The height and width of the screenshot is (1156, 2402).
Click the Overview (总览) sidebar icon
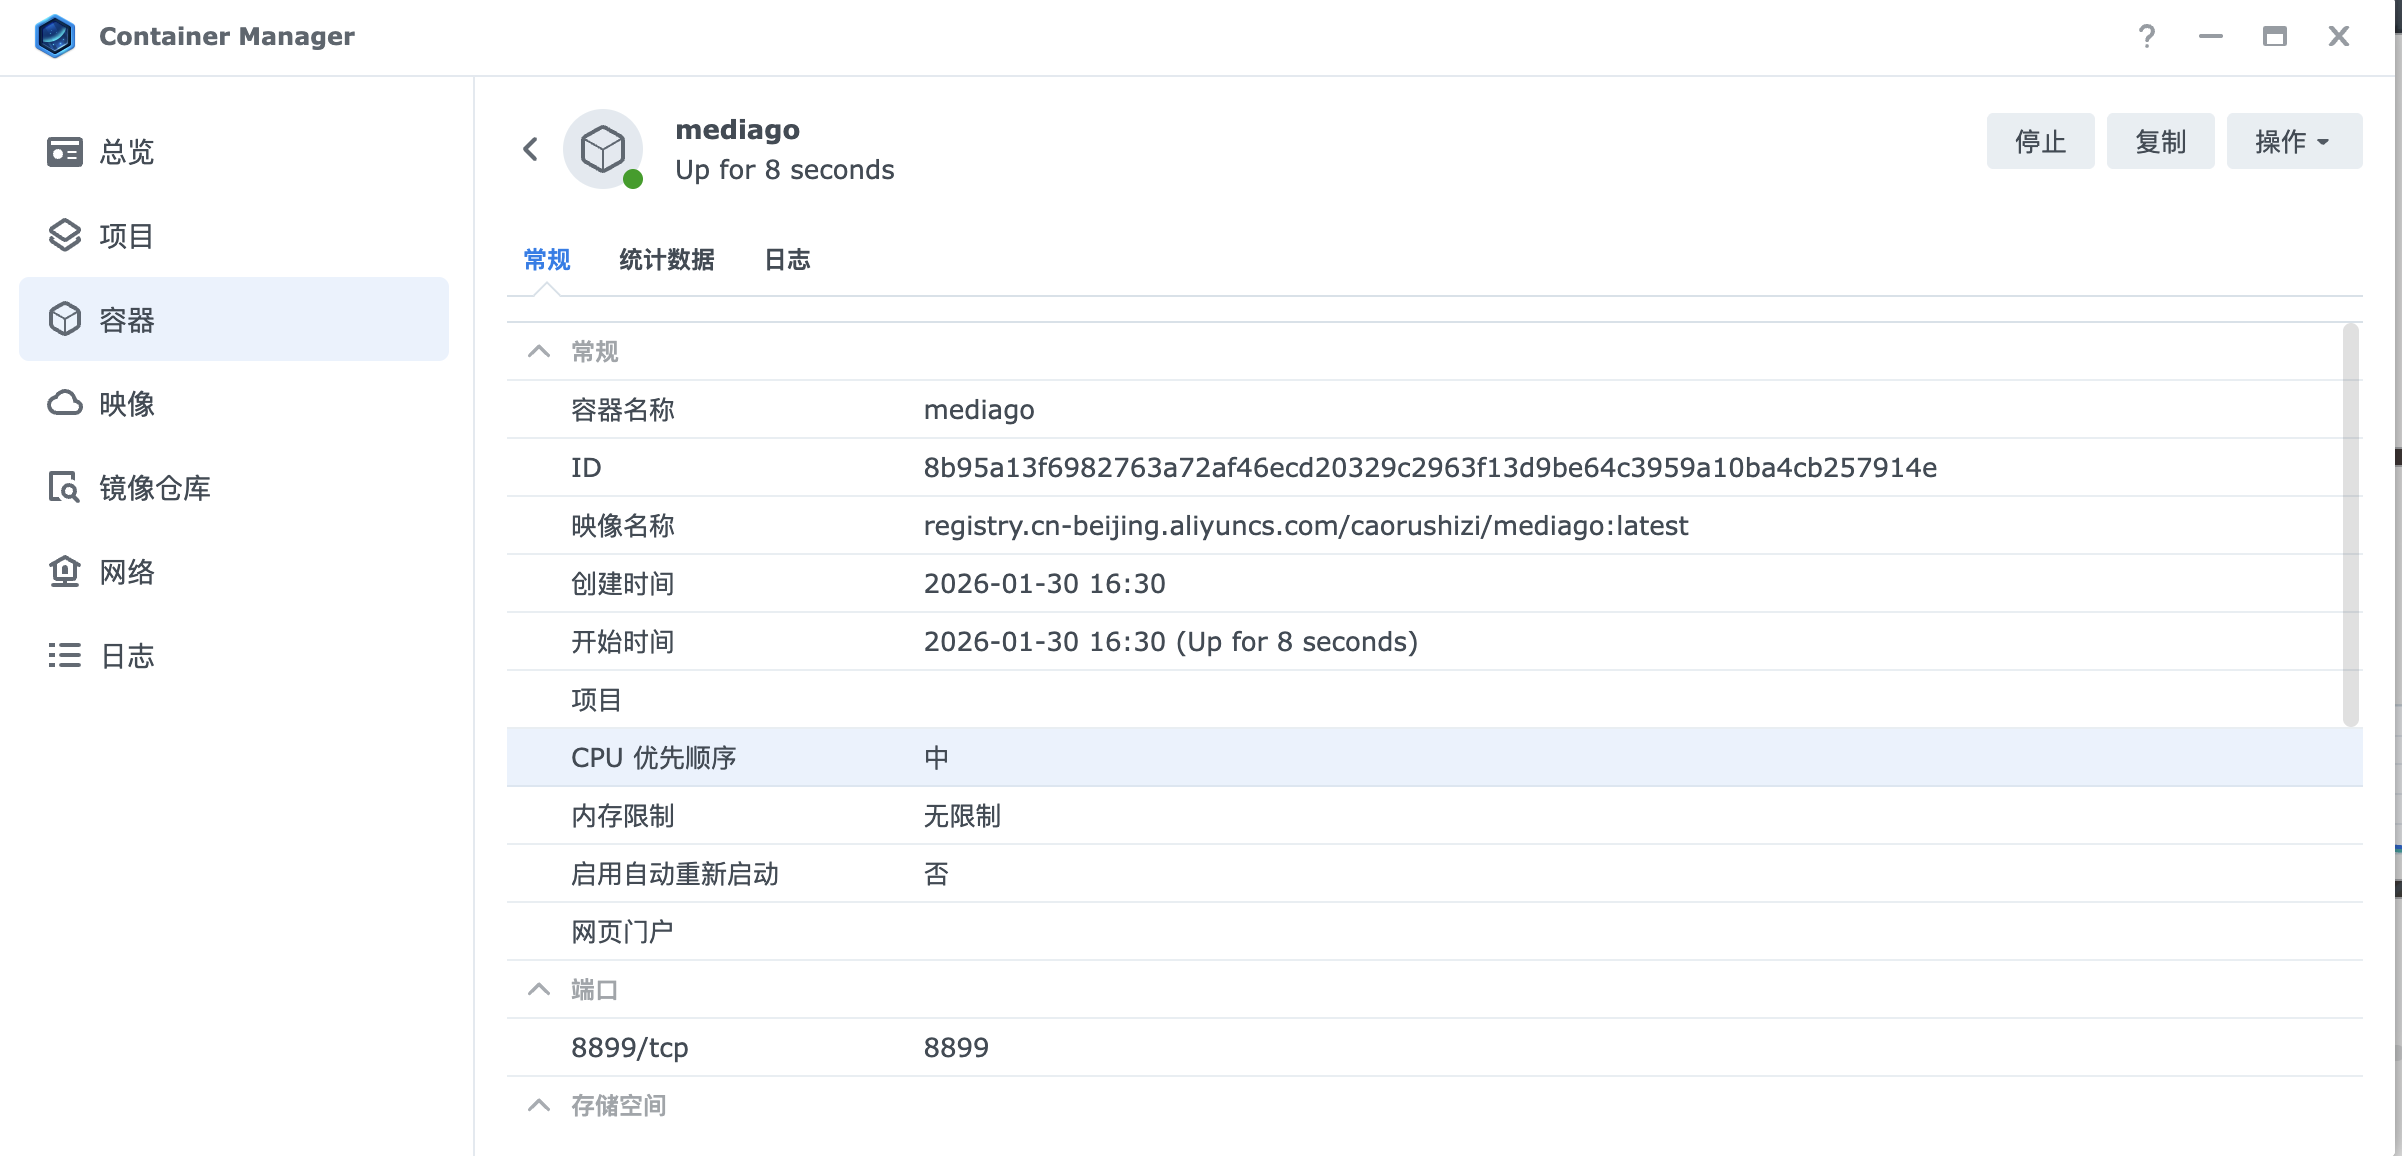pos(65,152)
